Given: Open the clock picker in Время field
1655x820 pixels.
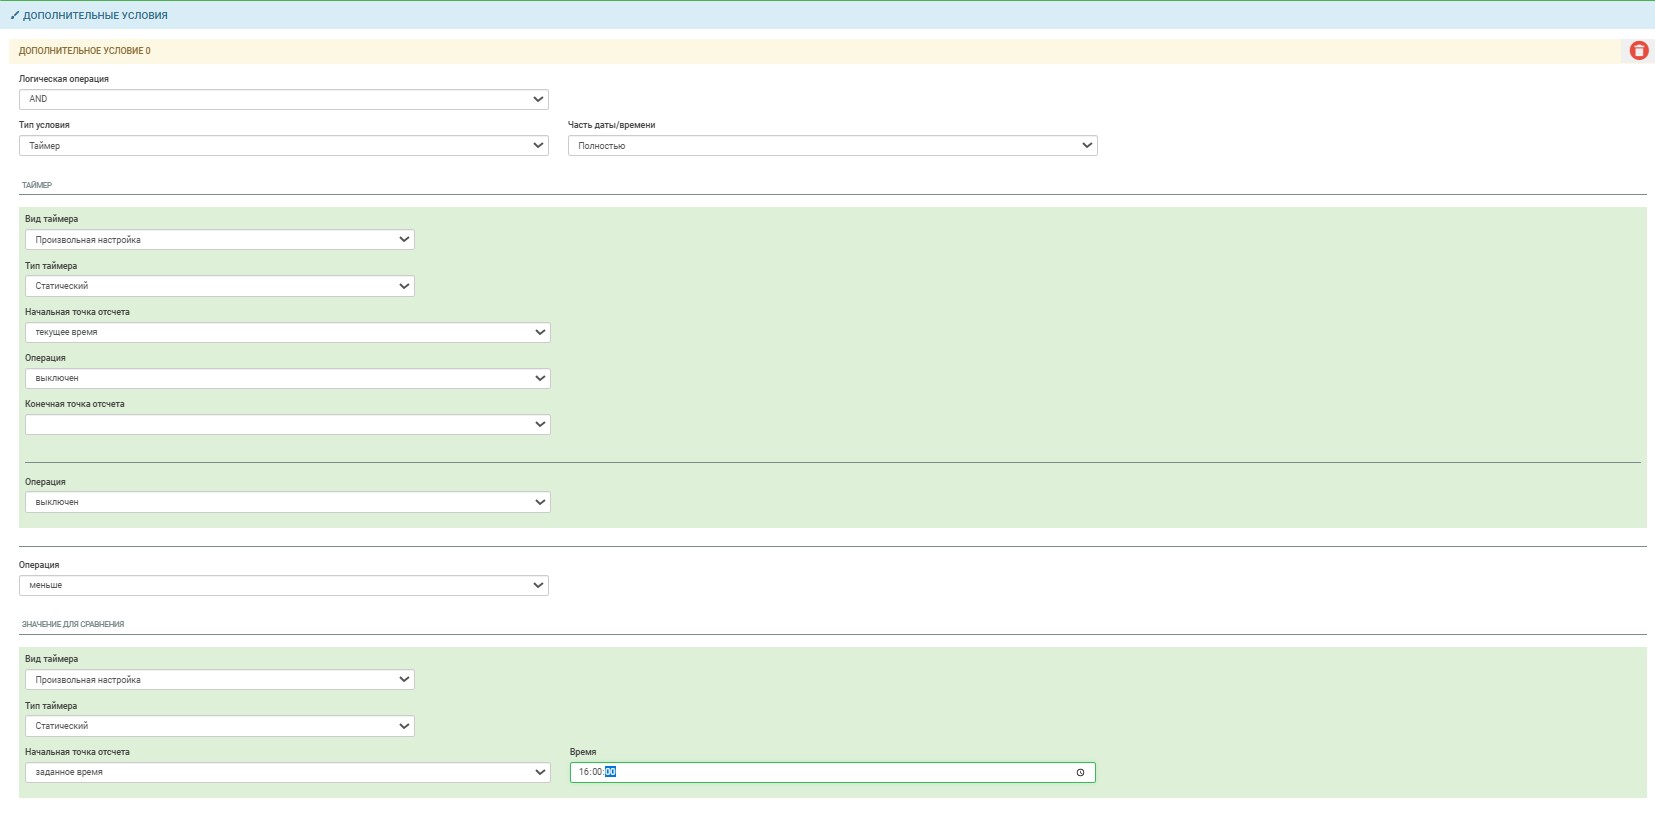Looking at the screenshot, I should click(x=1080, y=772).
